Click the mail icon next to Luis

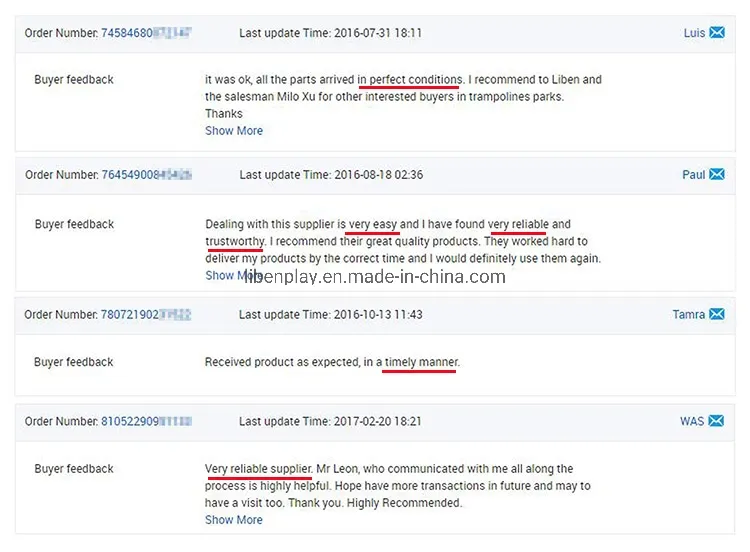717,33
